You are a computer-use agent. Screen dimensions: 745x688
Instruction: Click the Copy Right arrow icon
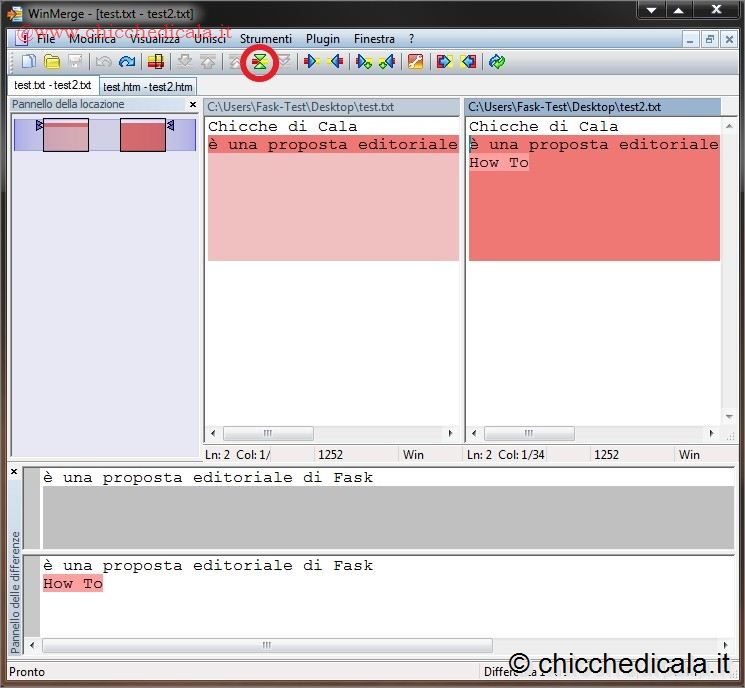click(x=311, y=62)
